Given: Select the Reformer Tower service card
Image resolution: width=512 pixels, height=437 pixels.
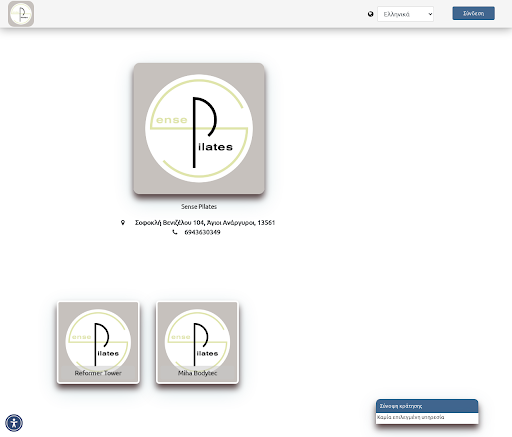Looking at the screenshot, I should point(98,343).
